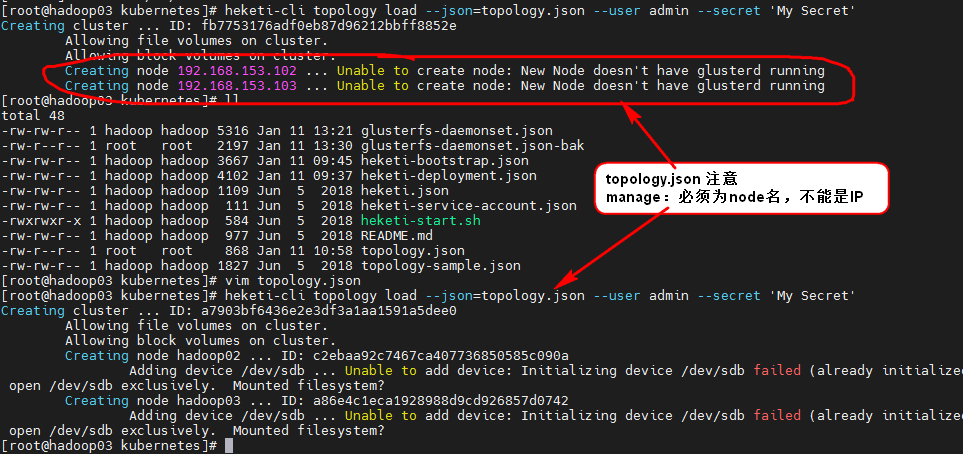Click the -rwxrwxr-x permission string
Screen dimensions: 963x454
(41, 221)
